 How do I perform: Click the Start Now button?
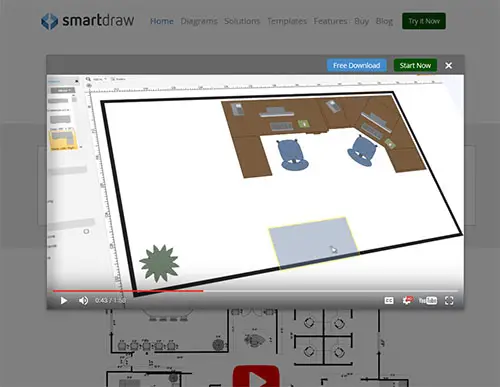[415, 65]
